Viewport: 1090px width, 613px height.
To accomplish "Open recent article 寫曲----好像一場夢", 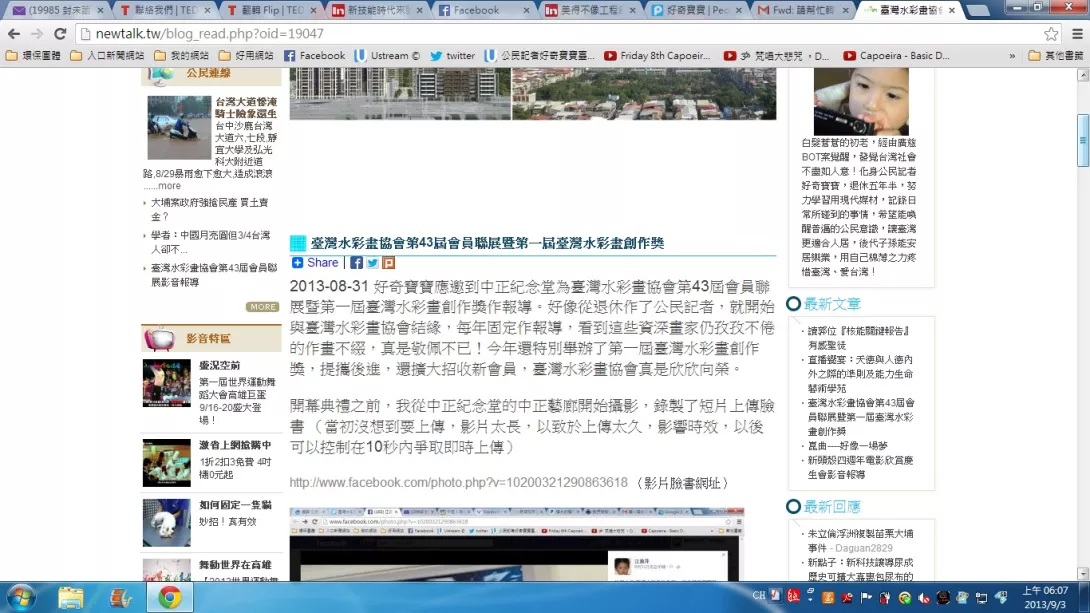I will pos(847,446).
